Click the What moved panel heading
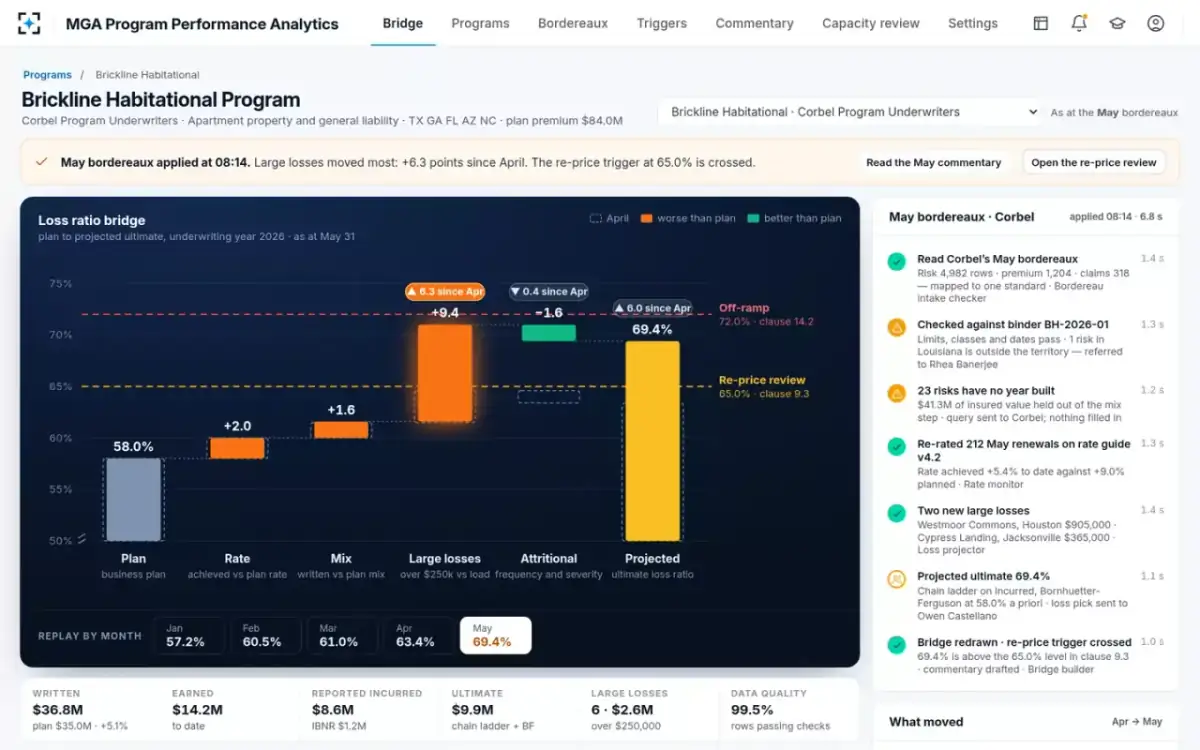Screen dimensions: 1200x750 click(x=926, y=722)
